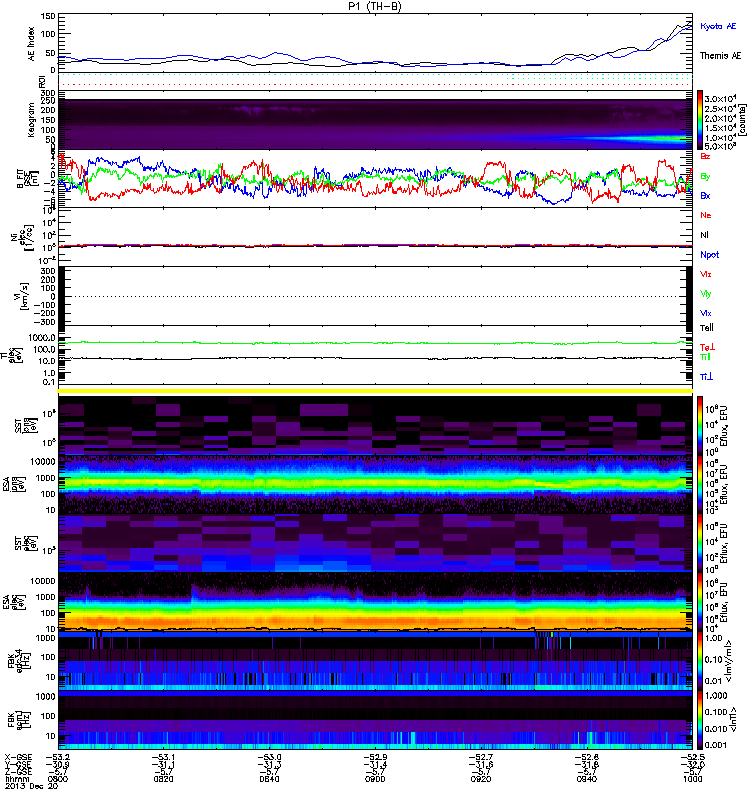Click the plot title P1 (TH-B)
The height and width of the screenshot is (800, 750).
[x=375, y=6]
